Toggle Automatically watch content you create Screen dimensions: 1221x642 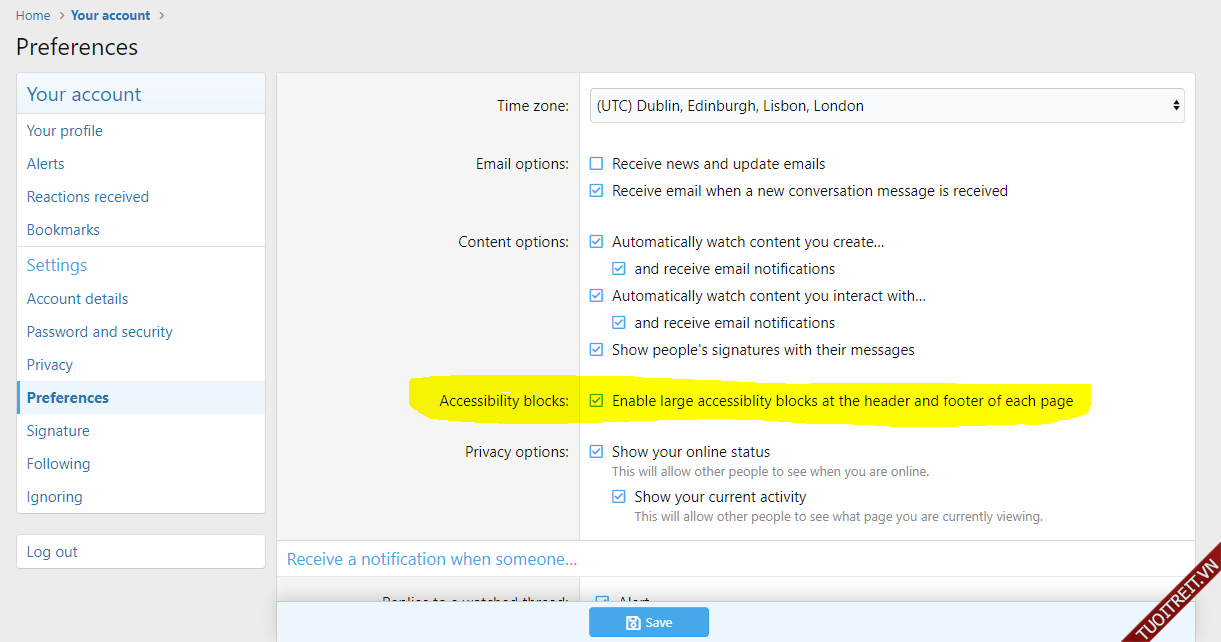click(x=597, y=242)
